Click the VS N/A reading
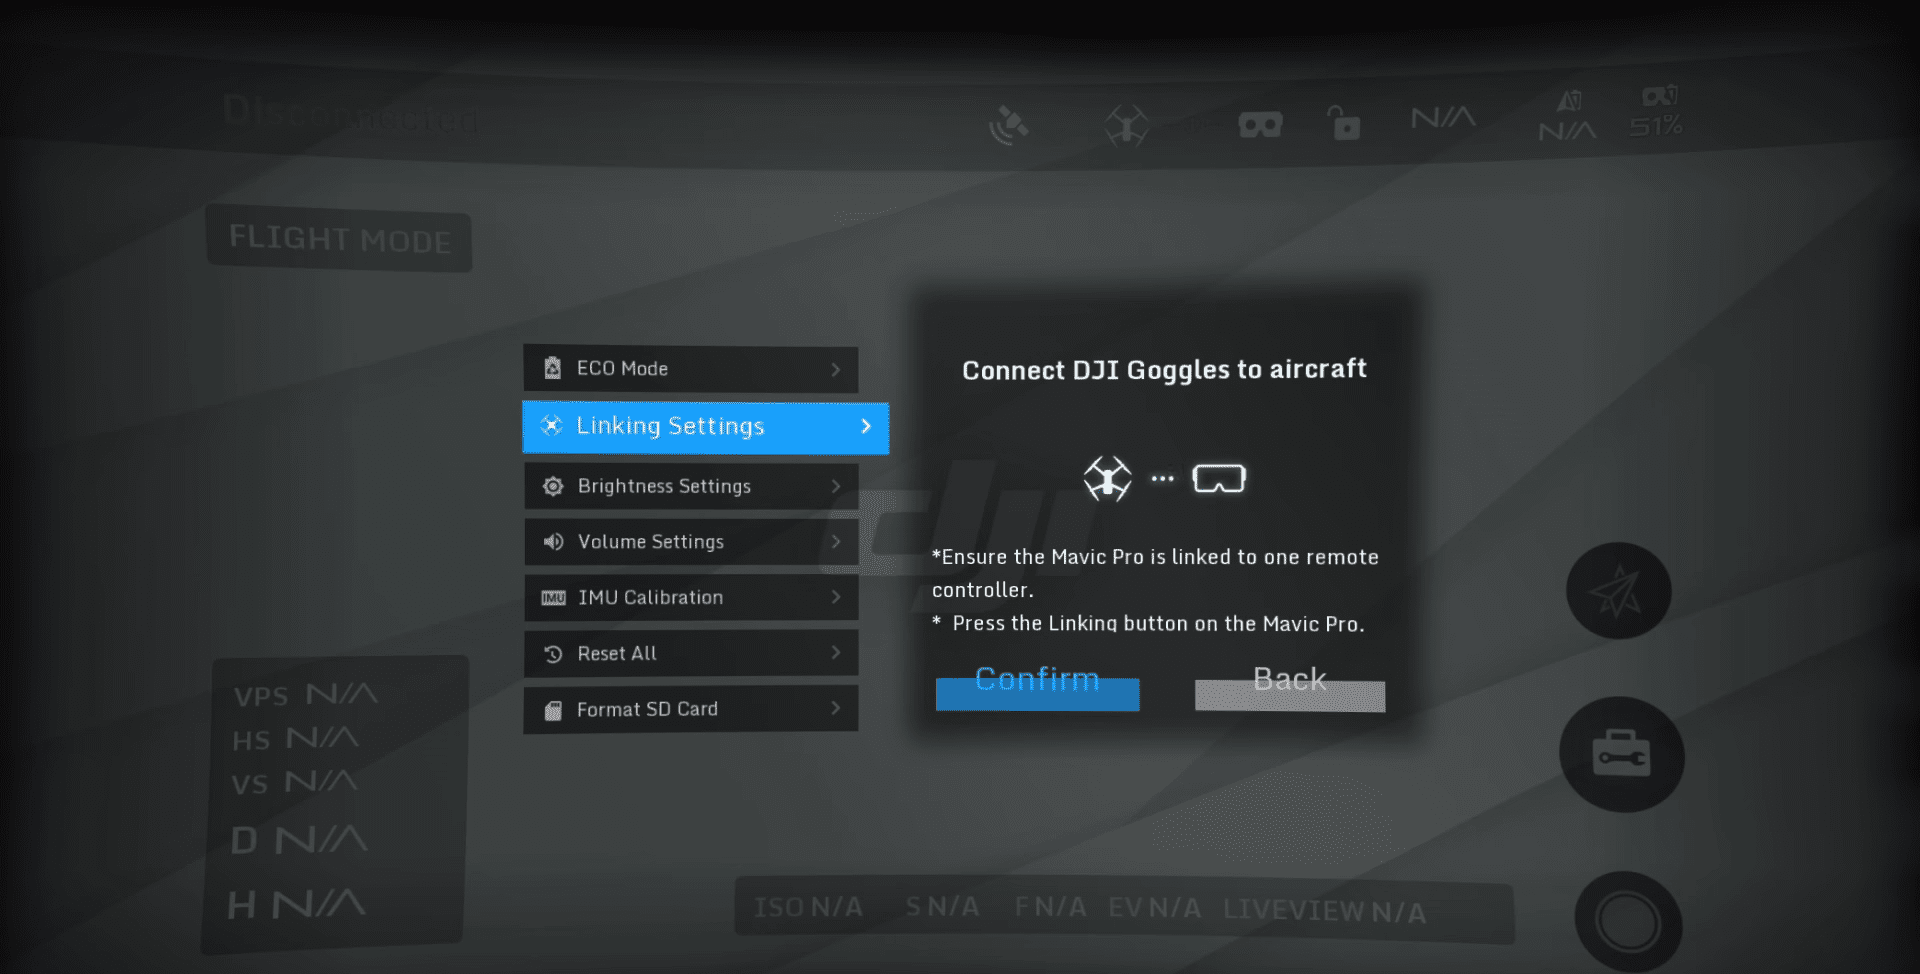 (294, 782)
